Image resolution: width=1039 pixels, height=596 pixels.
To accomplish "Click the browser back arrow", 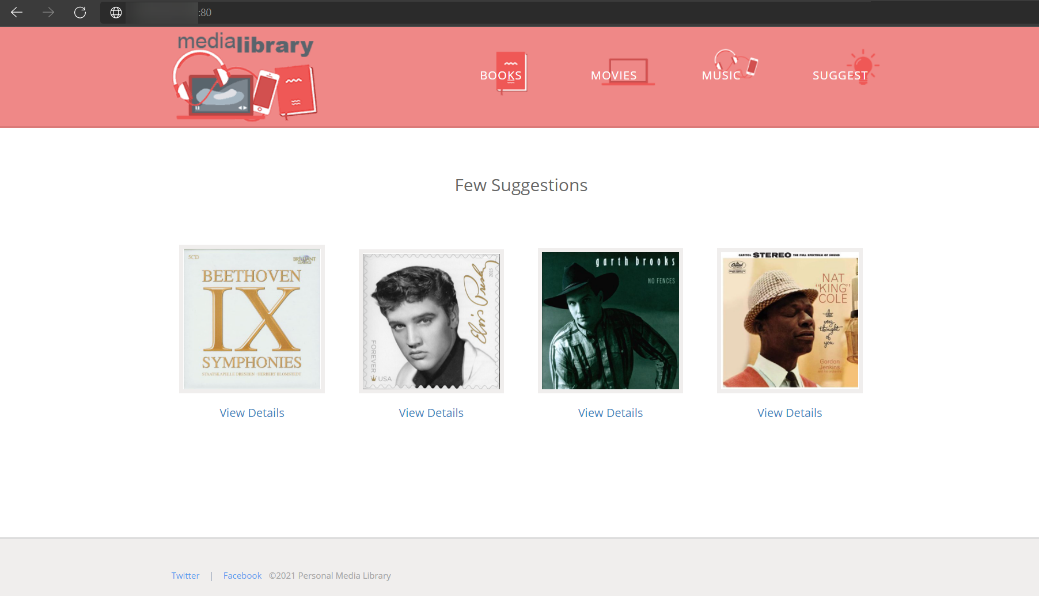I will pyautogui.click(x=17, y=13).
